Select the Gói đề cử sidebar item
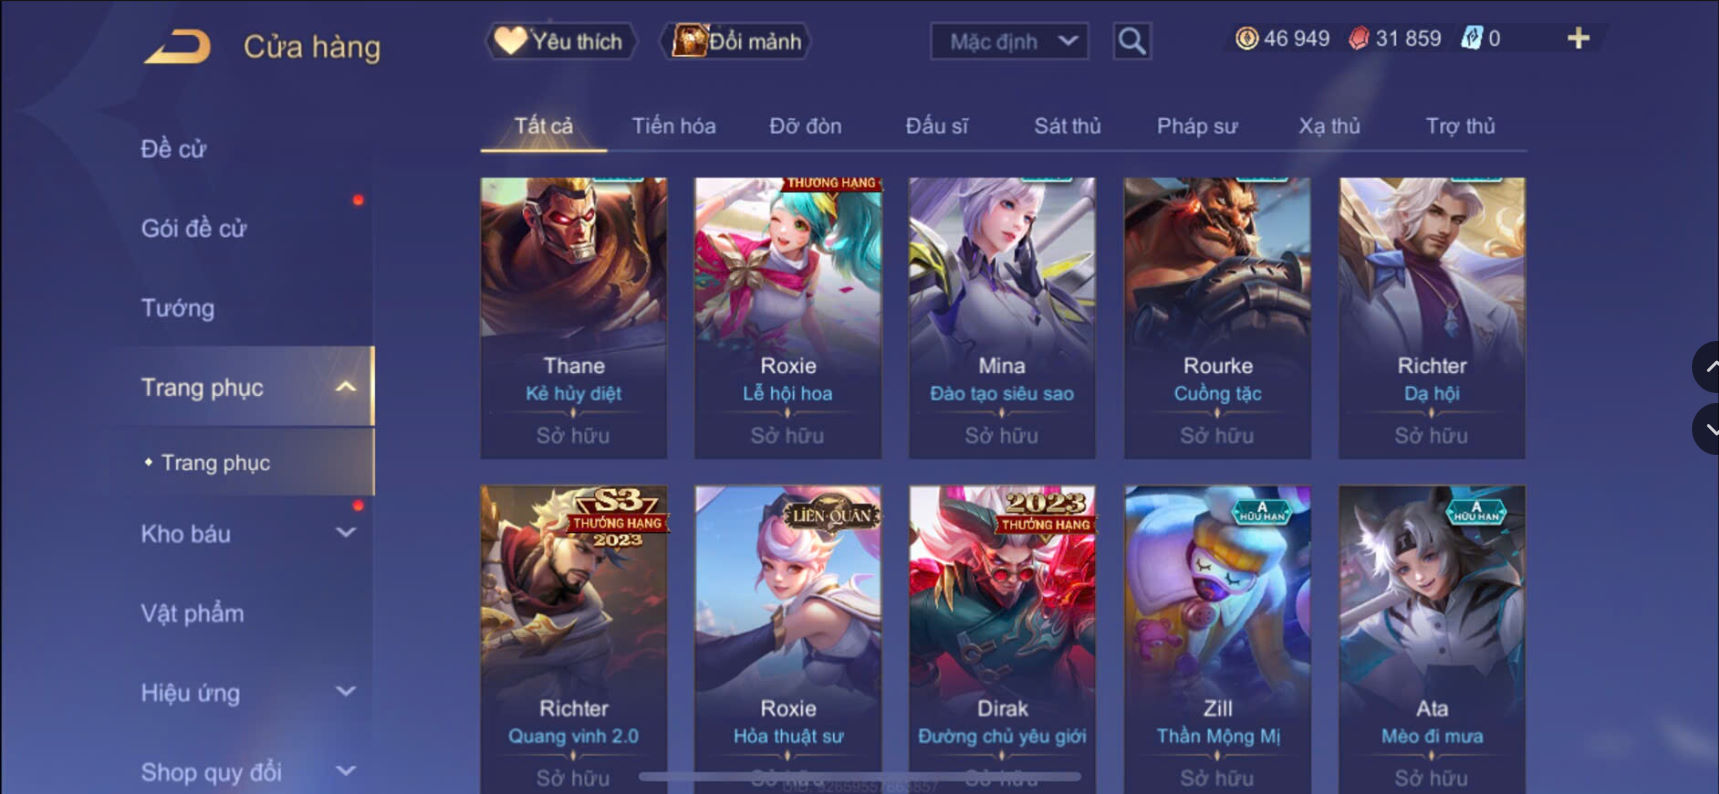 click(x=194, y=228)
